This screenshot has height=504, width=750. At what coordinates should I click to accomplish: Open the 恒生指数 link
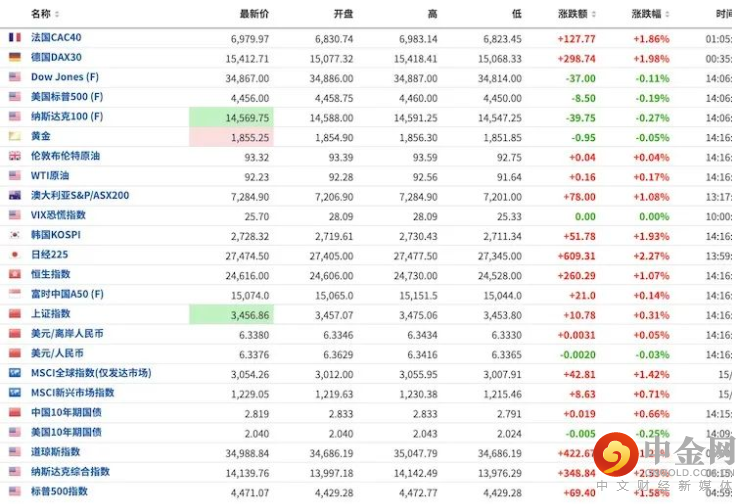coord(51,274)
